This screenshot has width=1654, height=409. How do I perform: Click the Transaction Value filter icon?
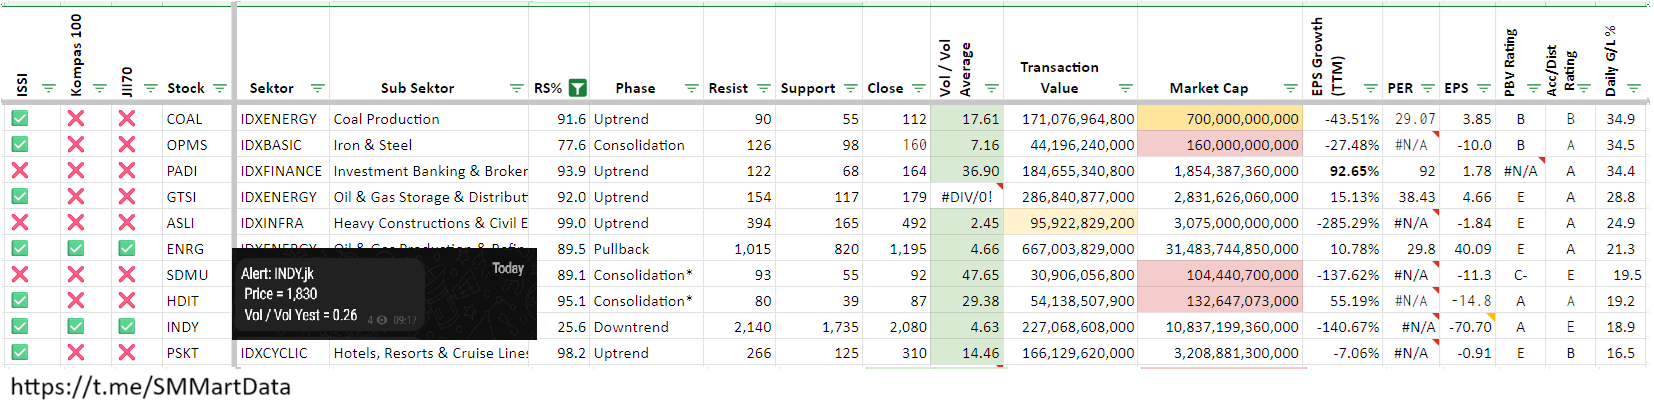[1125, 88]
